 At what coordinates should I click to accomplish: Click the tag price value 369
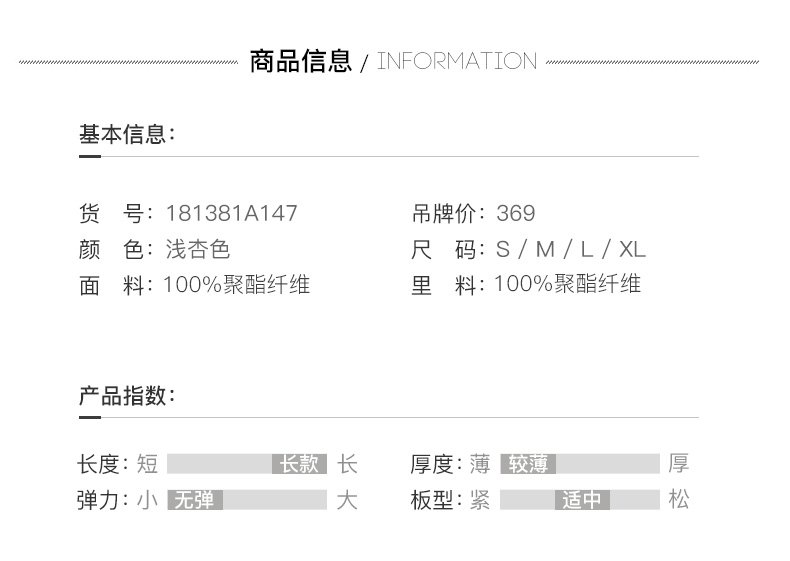coord(516,213)
